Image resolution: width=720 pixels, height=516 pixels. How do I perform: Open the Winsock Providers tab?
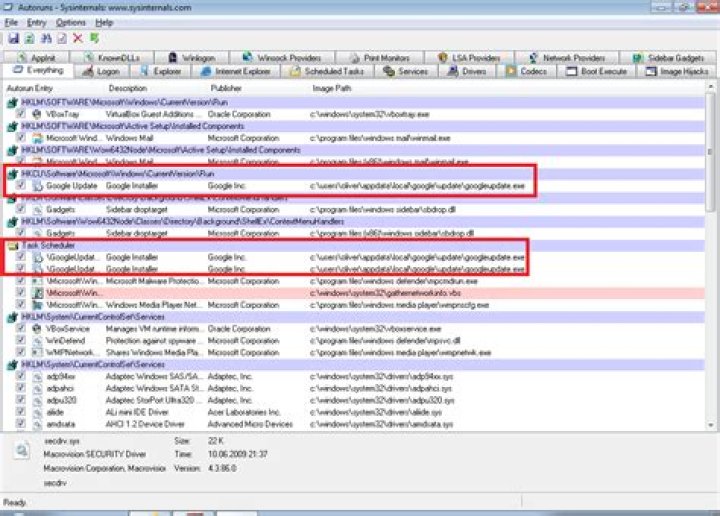(x=282, y=58)
